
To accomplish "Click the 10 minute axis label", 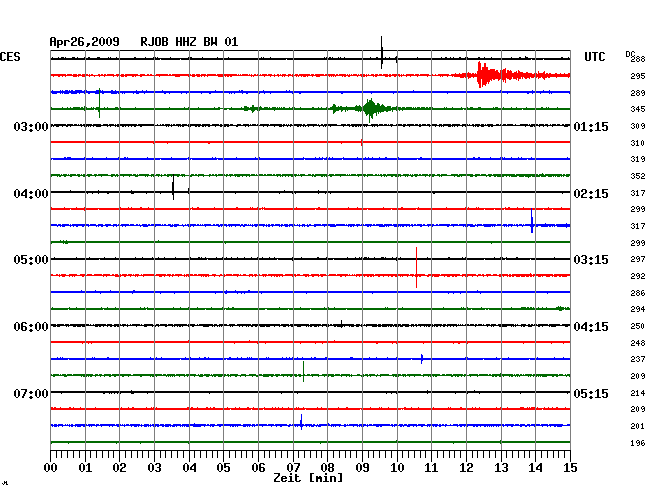I will click(x=397, y=468).
